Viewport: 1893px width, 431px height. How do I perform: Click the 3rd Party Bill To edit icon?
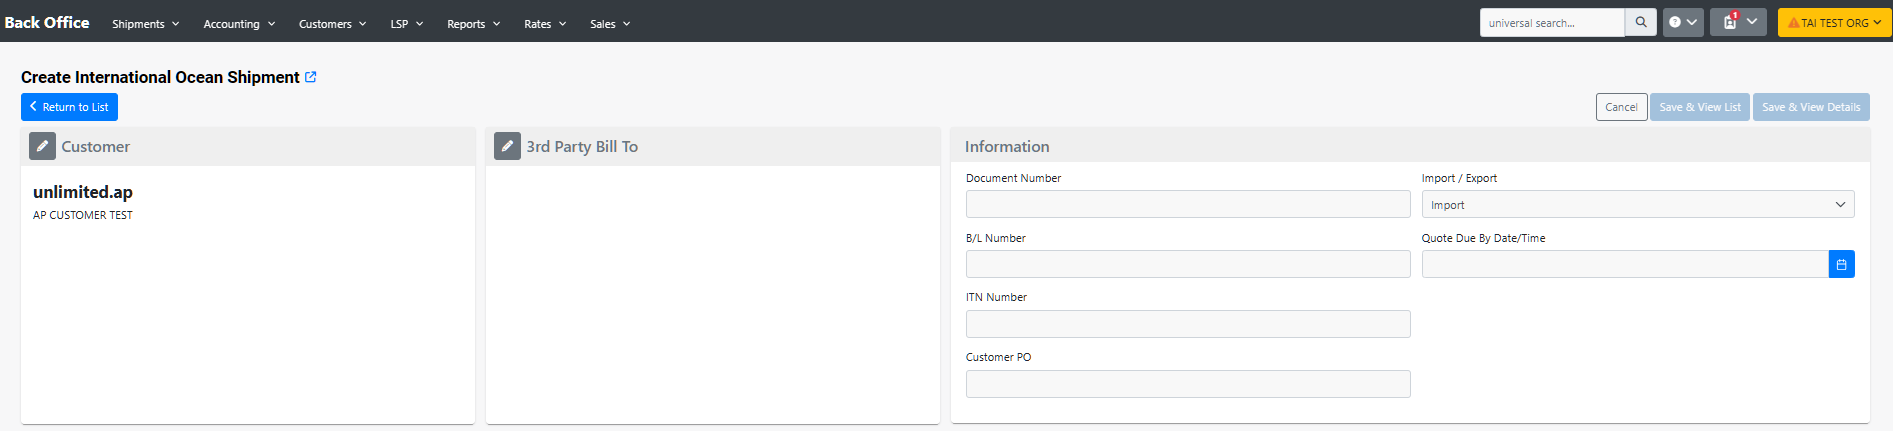(x=507, y=146)
